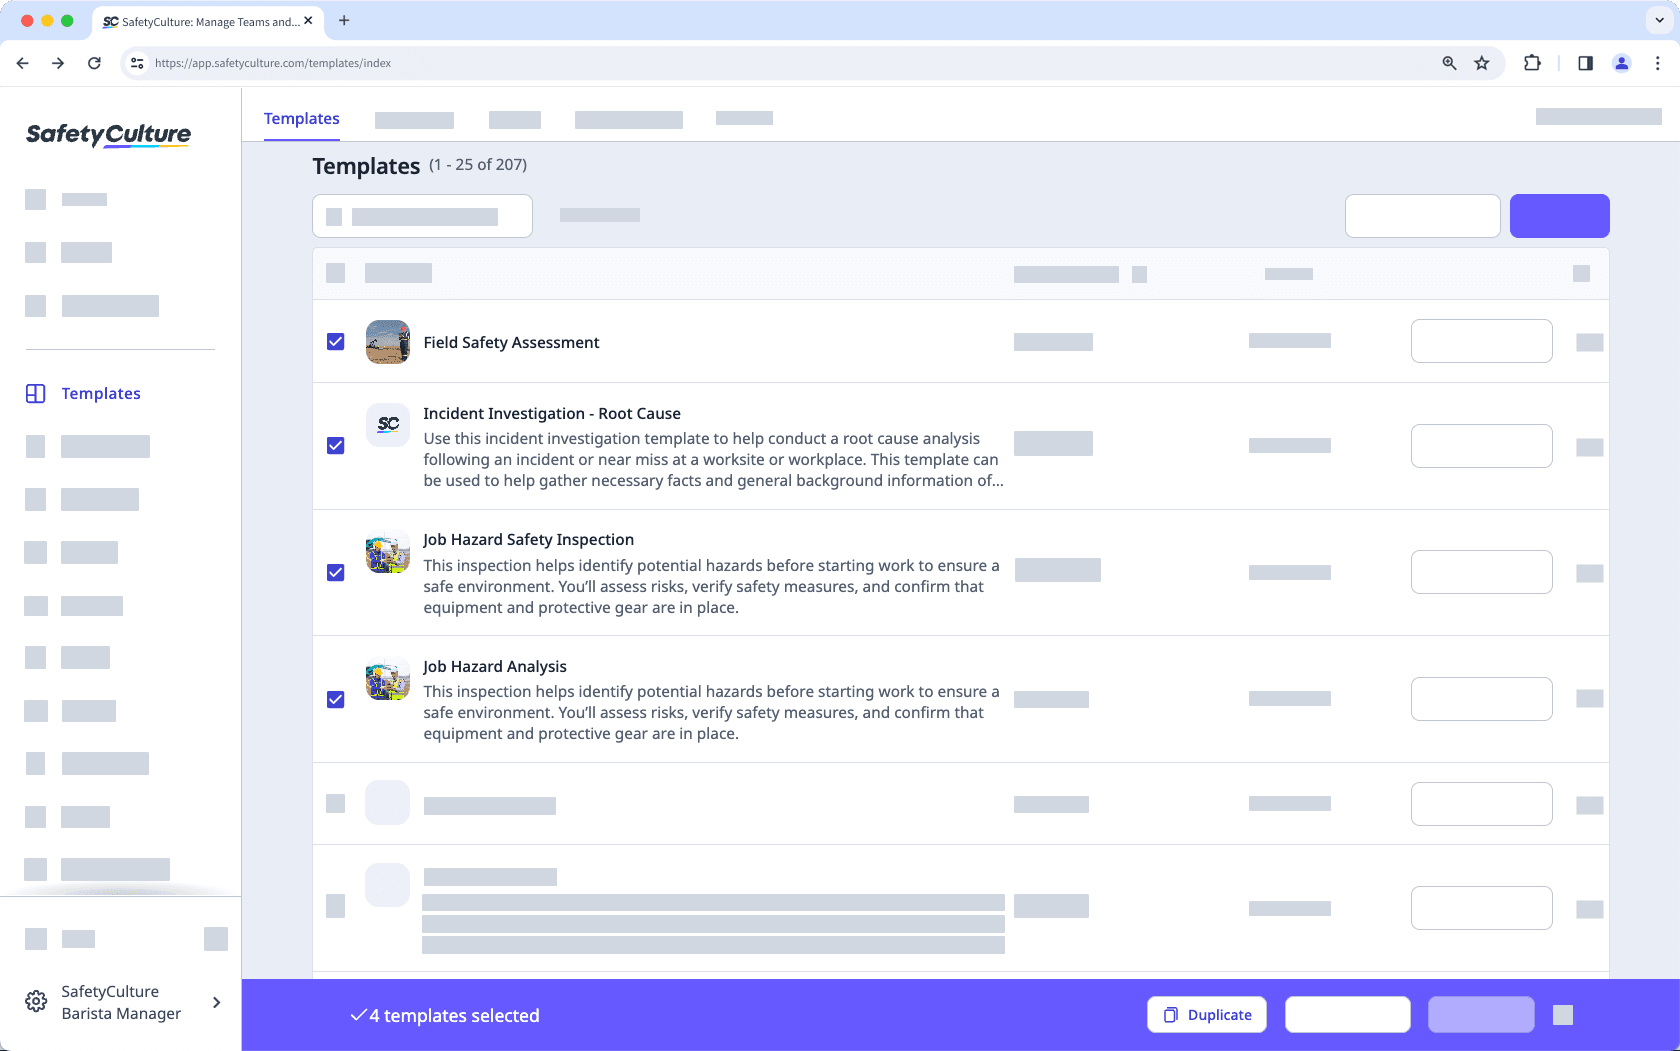Open the browser profile avatar
The image size is (1680, 1051).
tap(1621, 63)
